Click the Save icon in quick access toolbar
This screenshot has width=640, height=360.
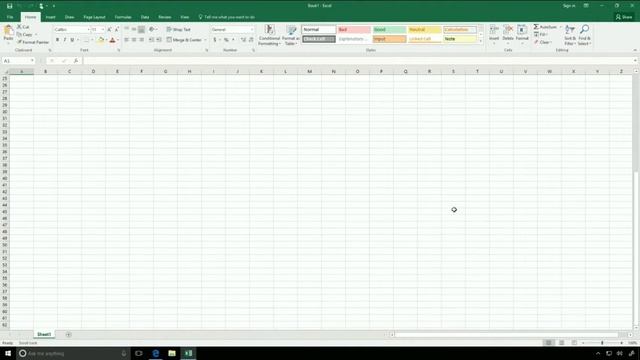click(9, 6)
